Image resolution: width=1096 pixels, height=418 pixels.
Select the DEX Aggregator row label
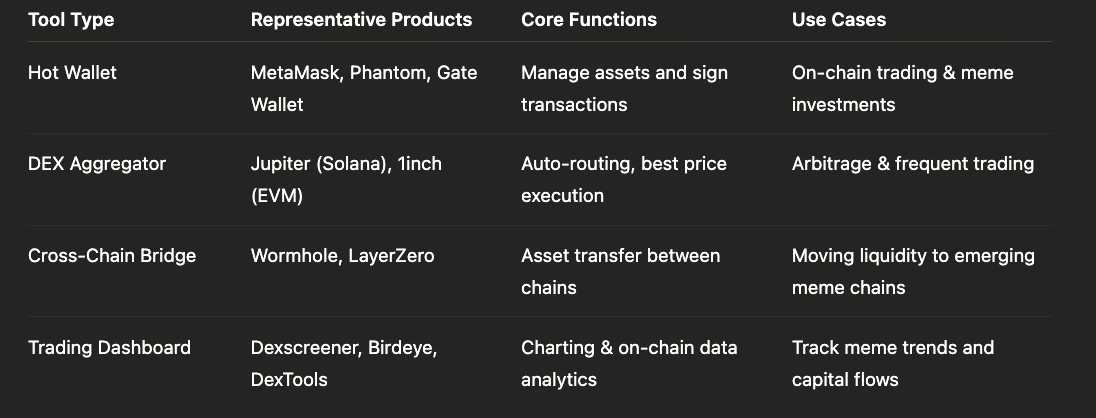click(97, 164)
